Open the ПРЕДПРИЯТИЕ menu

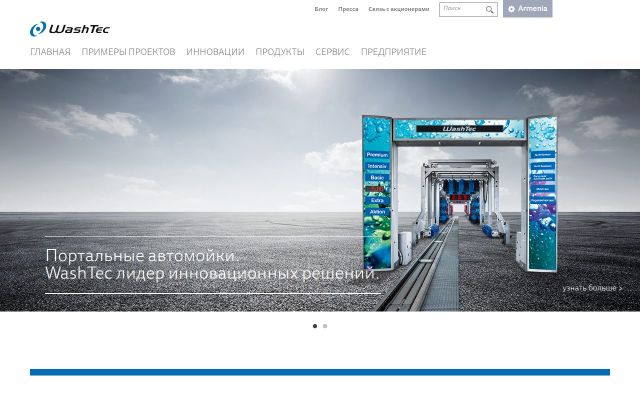(x=393, y=52)
